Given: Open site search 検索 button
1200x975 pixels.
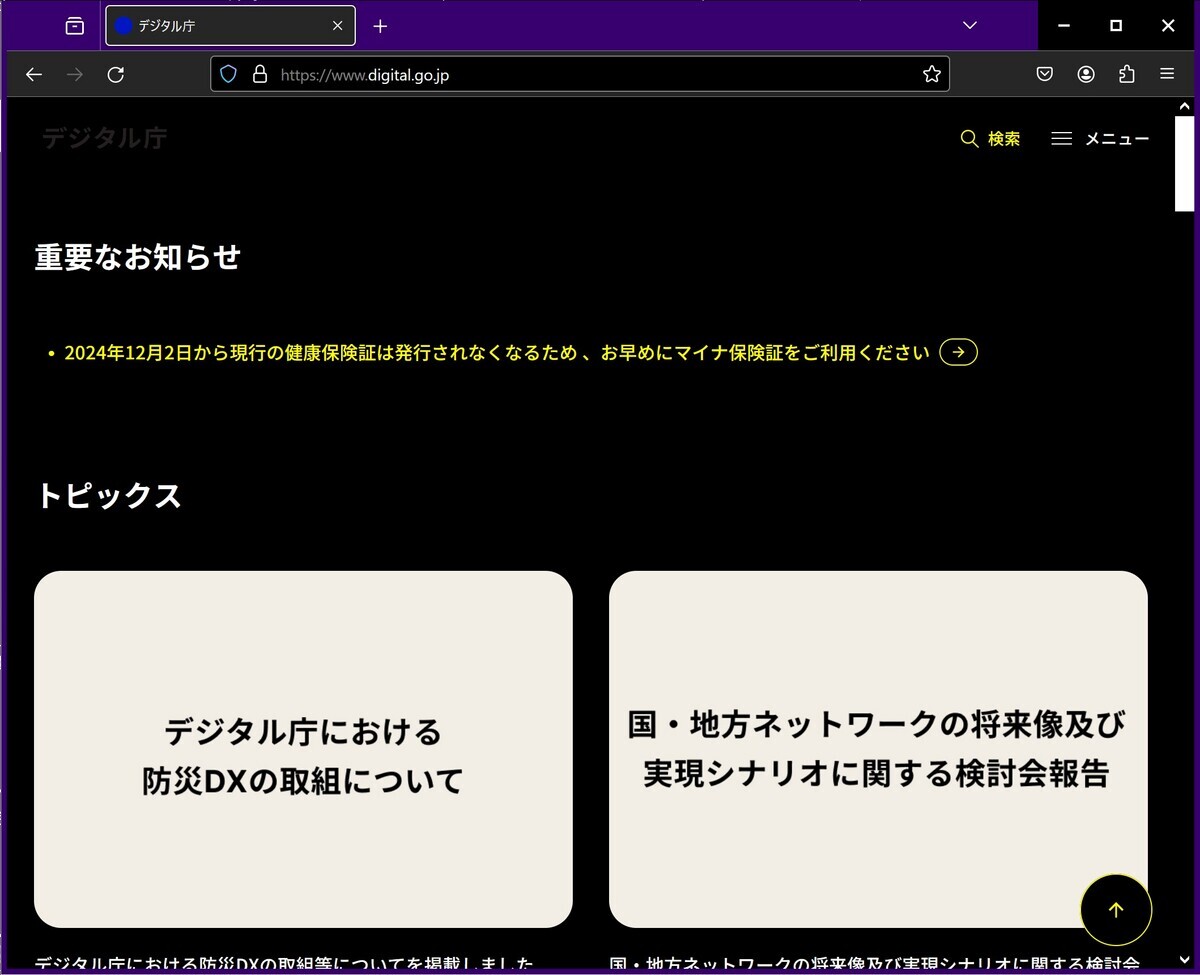Looking at the screenshot, I should point(990,139).
